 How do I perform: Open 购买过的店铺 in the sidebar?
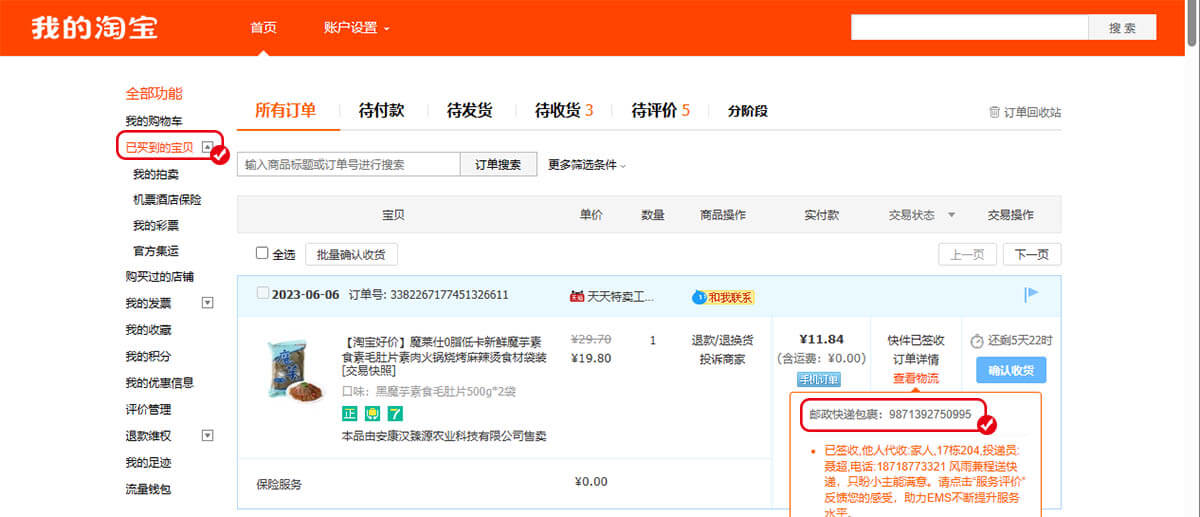tap(159, 277)
